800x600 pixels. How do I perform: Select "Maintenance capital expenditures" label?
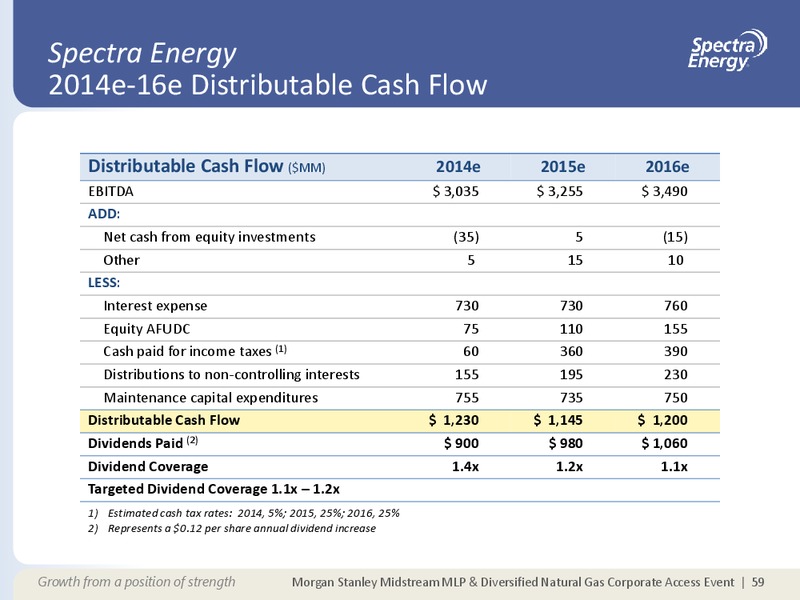[211, 398]
